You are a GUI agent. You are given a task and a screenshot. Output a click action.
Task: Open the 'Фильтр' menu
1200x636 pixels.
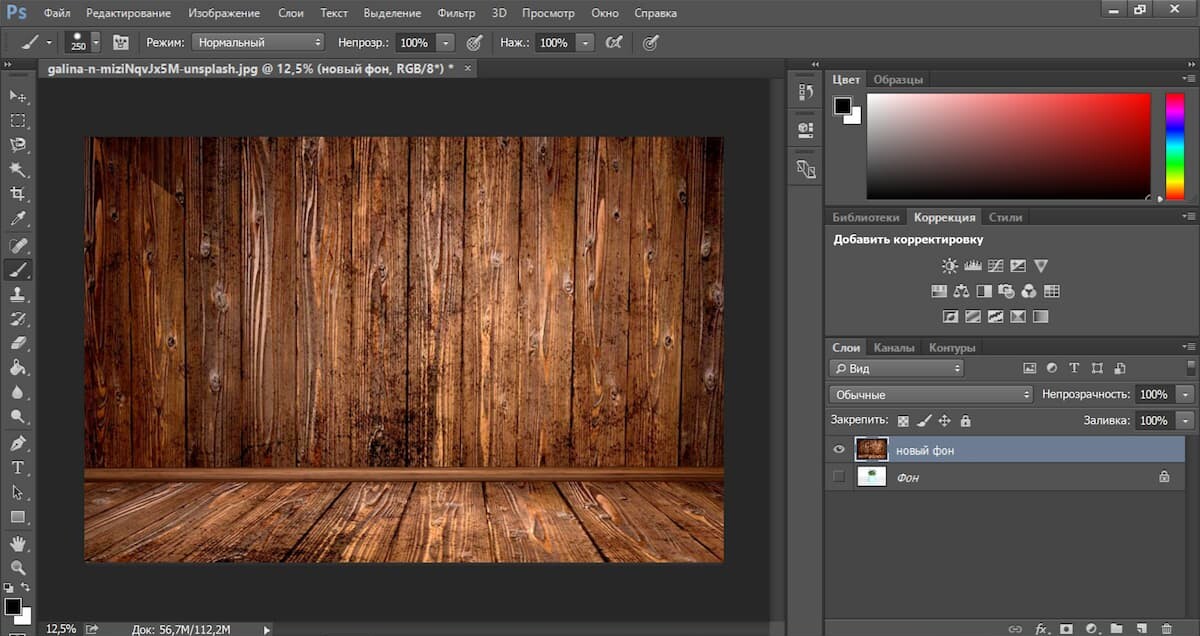click(456, 13)
